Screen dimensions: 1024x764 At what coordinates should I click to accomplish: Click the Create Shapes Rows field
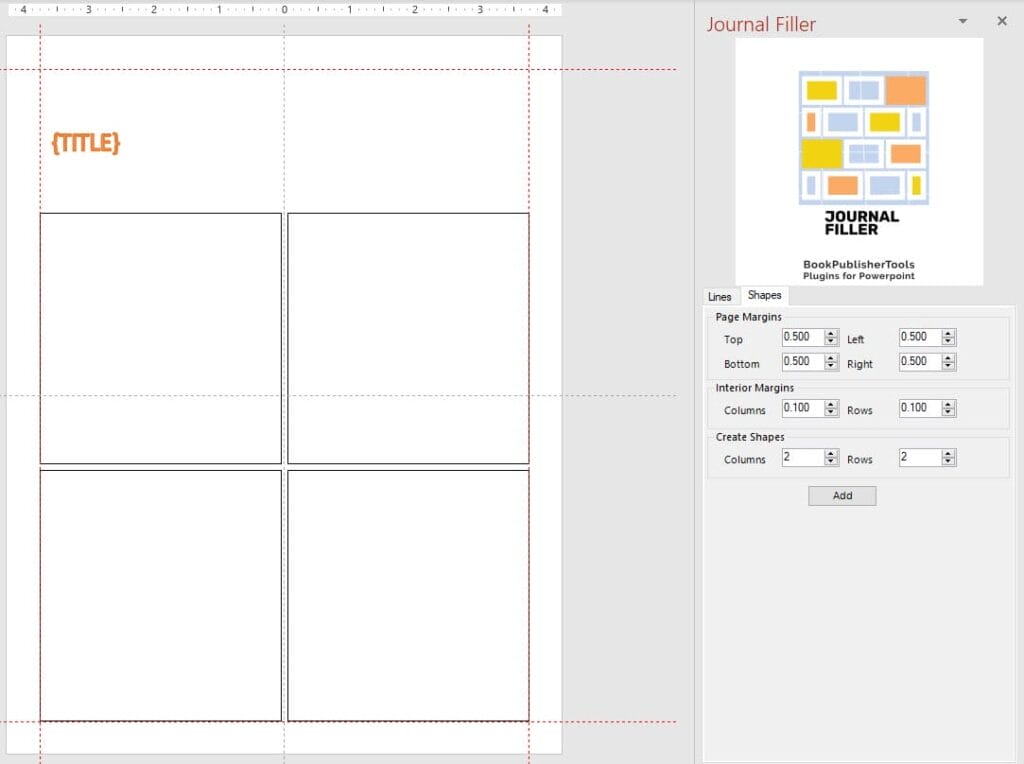point(920,458)
